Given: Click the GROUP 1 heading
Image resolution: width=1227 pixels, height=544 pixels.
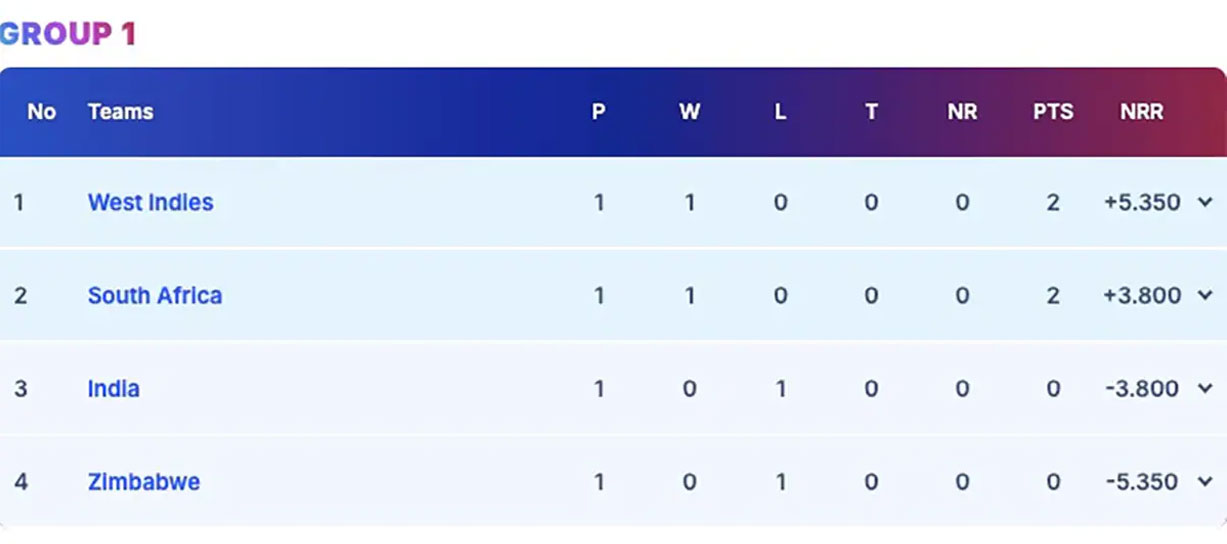Looking at the screenshot, I should click(x=66, y=34).
